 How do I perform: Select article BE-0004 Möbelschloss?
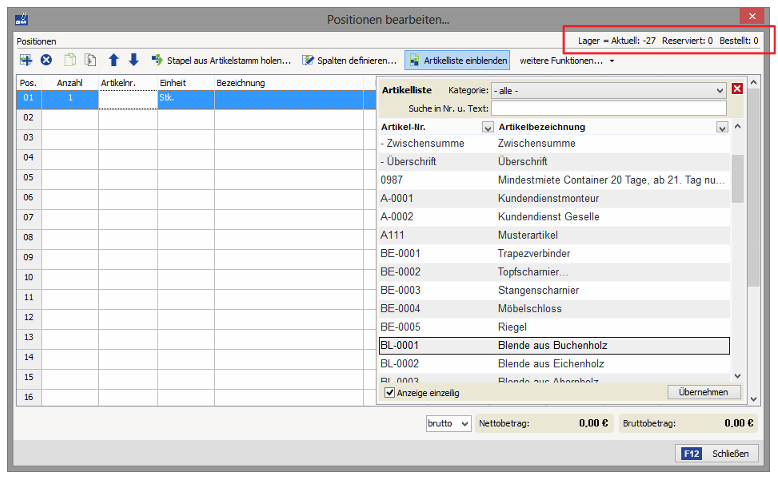pyautogui.click(x=554, y=309)
